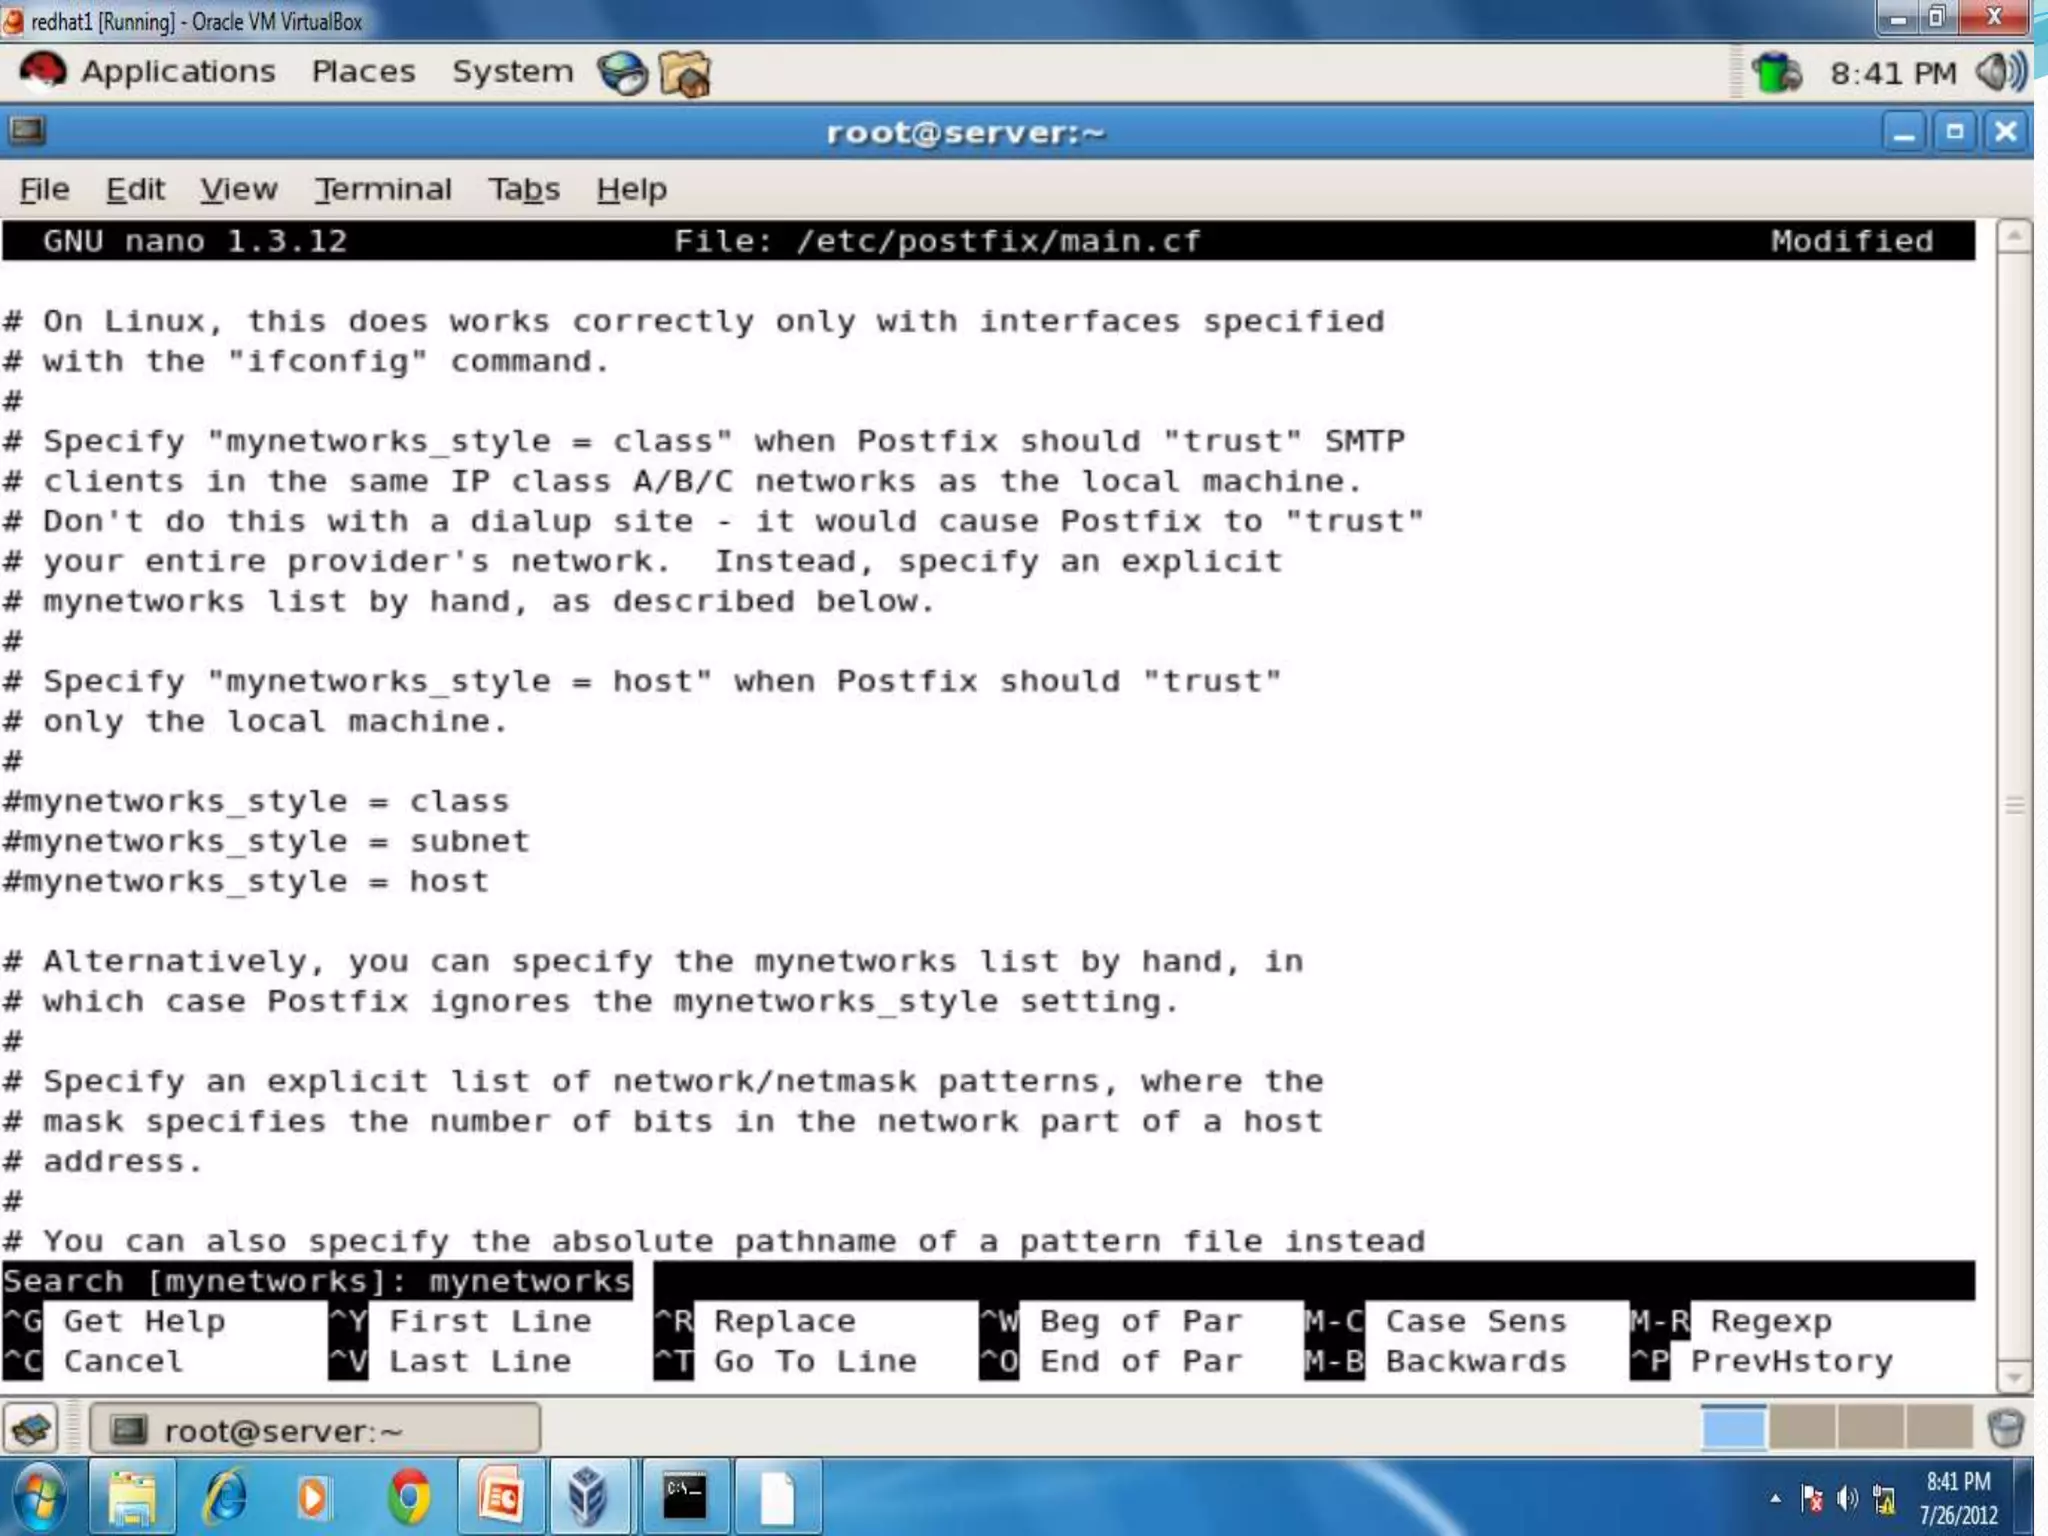Click the terminal scrollbar down arrow
This screenshot has height=1536, width=2048.
tap(2013, 1378)
